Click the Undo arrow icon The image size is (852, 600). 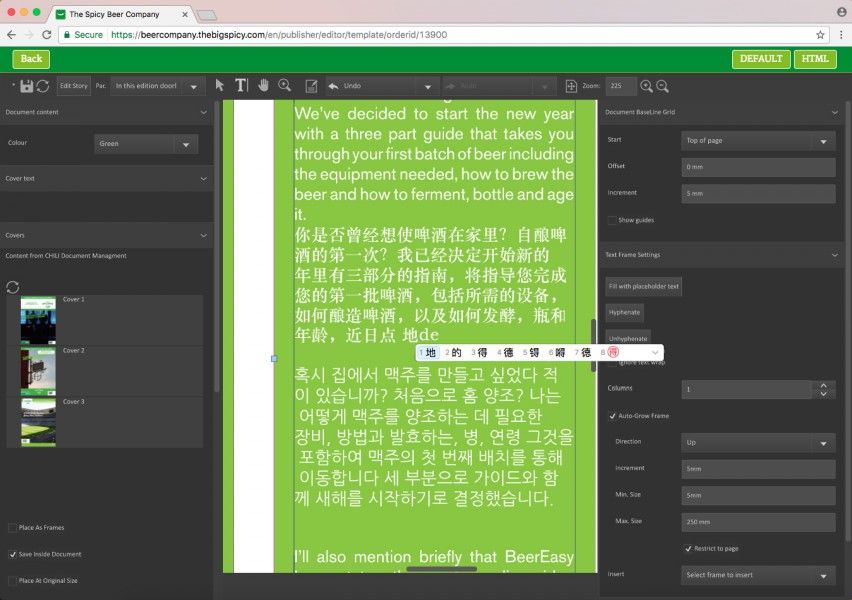click(x=334, y=86)
